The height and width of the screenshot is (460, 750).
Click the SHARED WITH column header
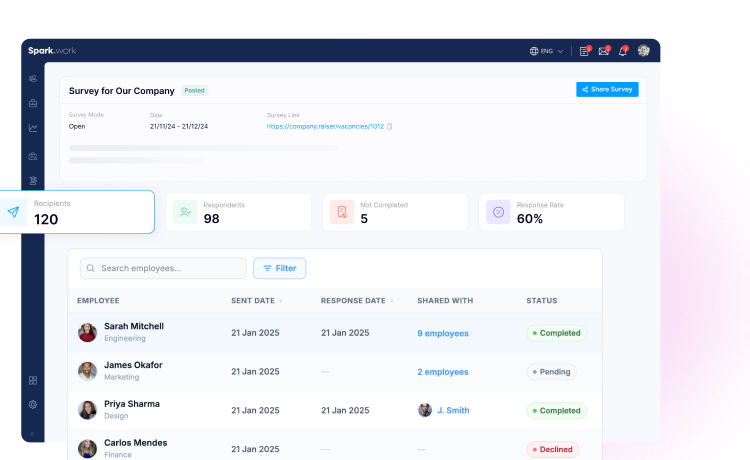(445, 301)
